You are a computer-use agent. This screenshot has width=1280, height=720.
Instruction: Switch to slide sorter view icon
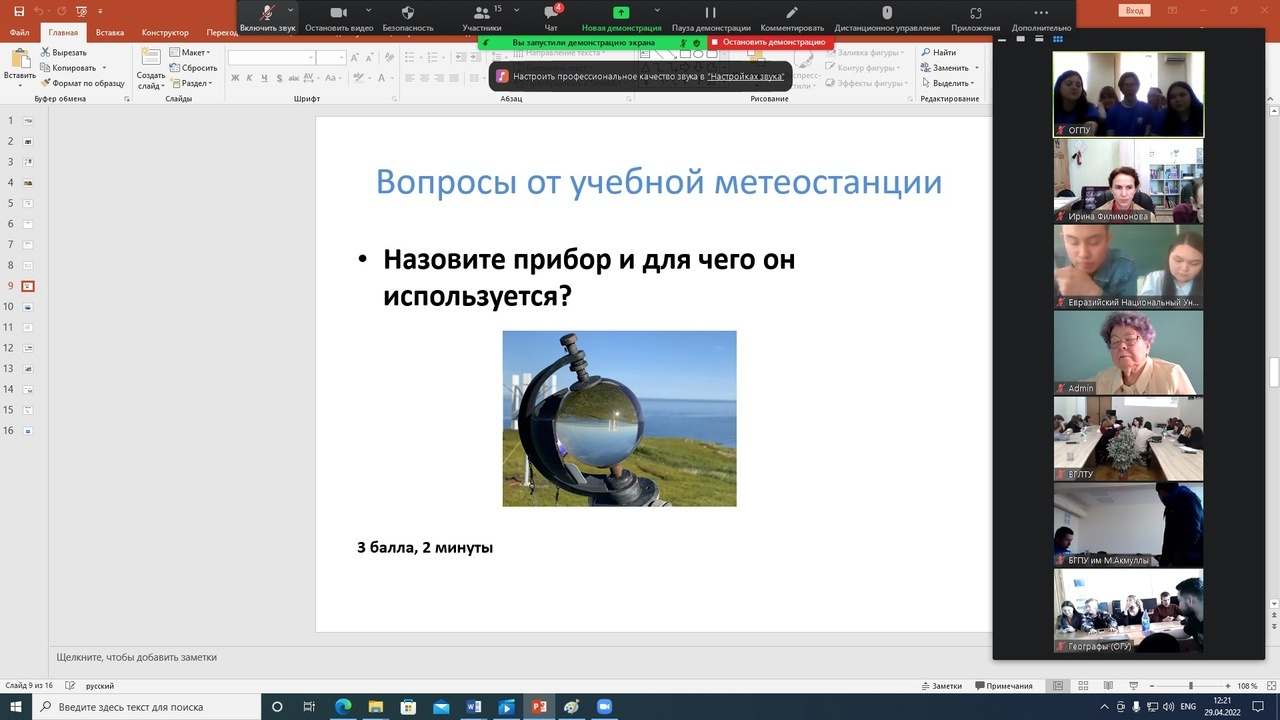tap(1081, 686)
